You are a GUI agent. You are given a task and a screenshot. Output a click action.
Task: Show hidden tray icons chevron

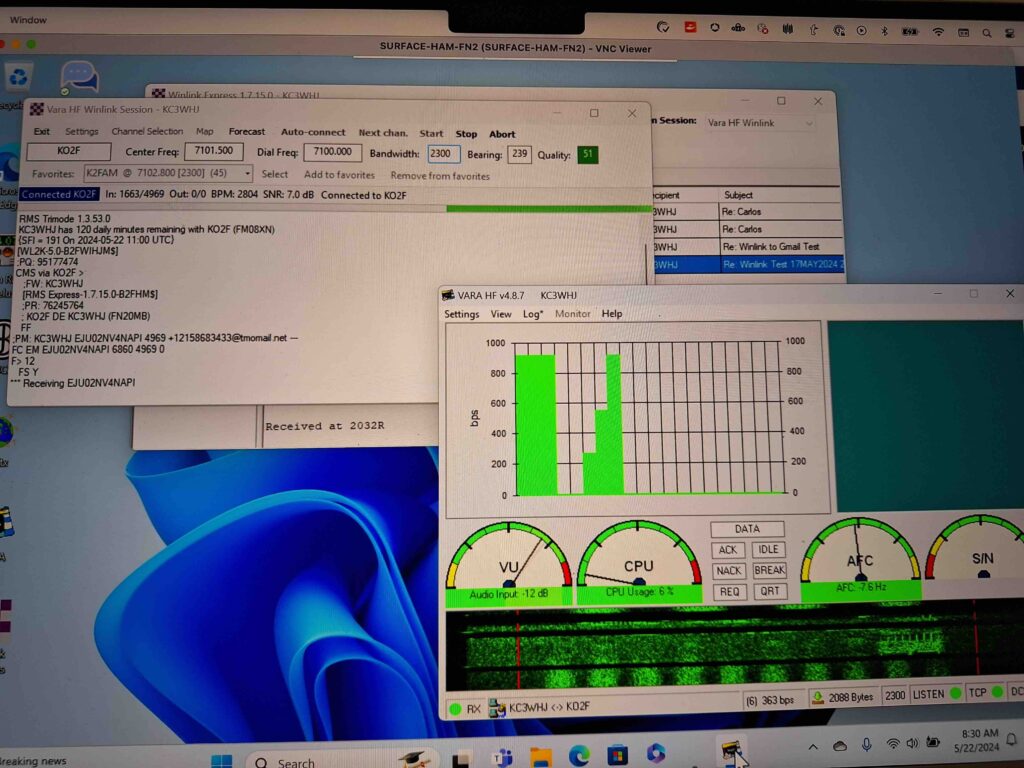pyautogui.click(x=813, y=747)
